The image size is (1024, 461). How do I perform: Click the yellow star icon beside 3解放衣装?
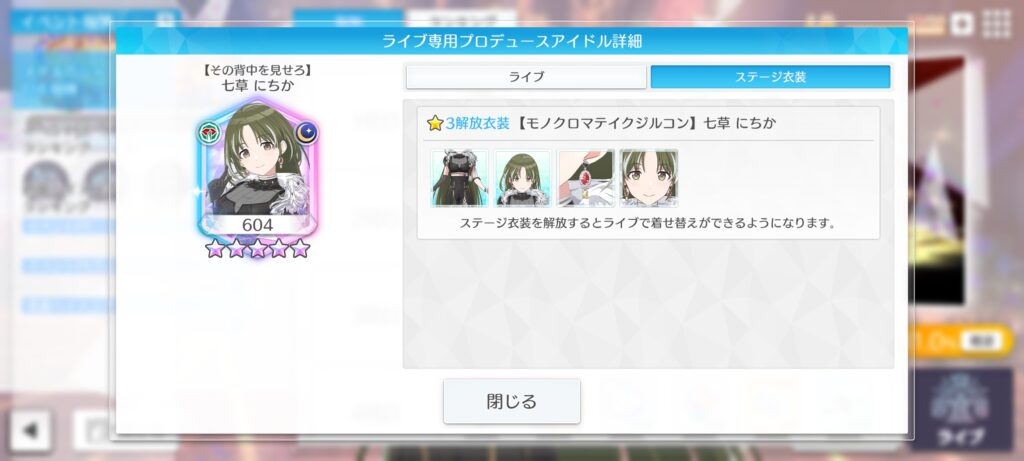click(x=435, y=123)
